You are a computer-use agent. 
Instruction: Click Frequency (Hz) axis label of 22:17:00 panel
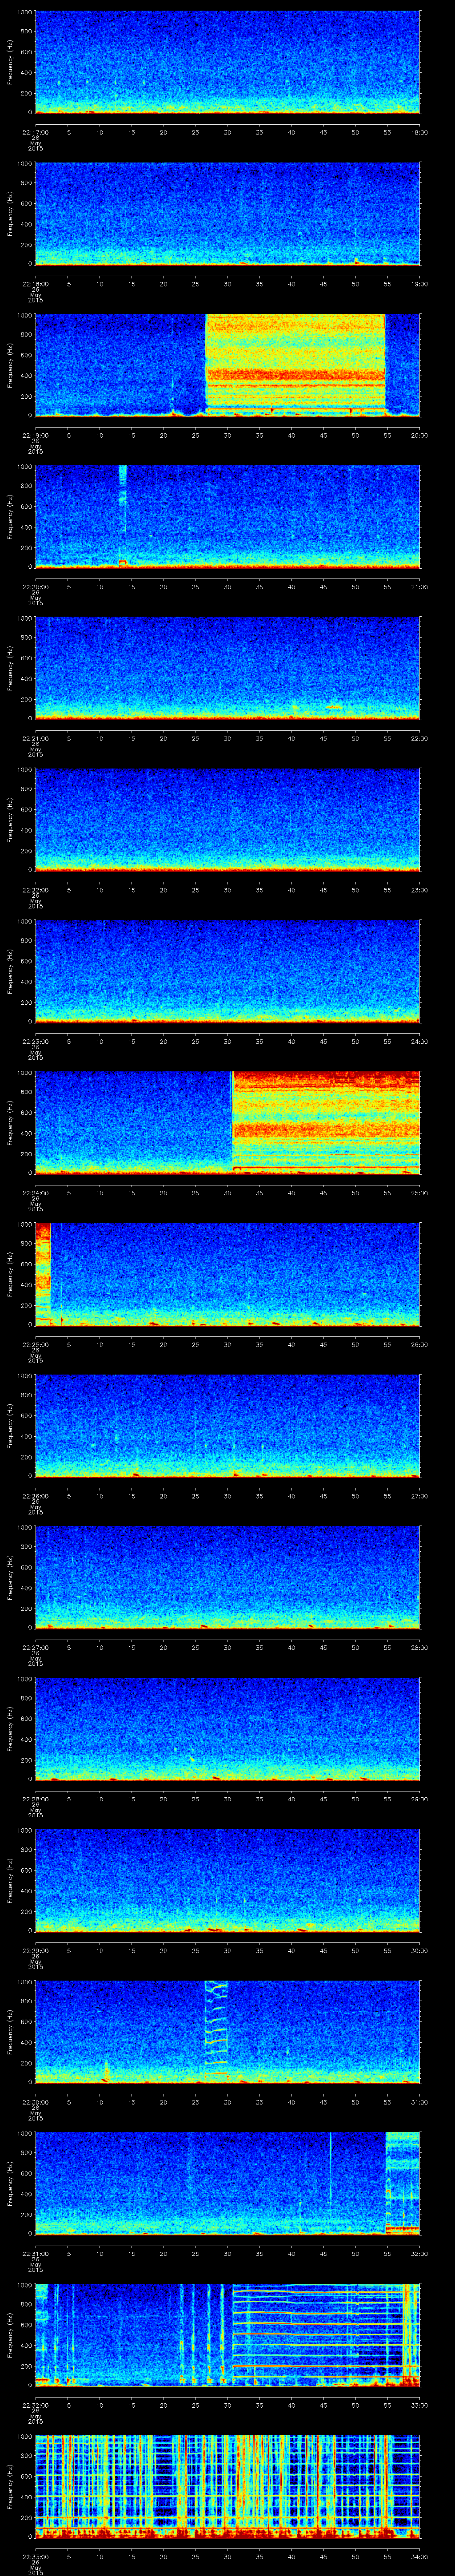pos(10,62)
